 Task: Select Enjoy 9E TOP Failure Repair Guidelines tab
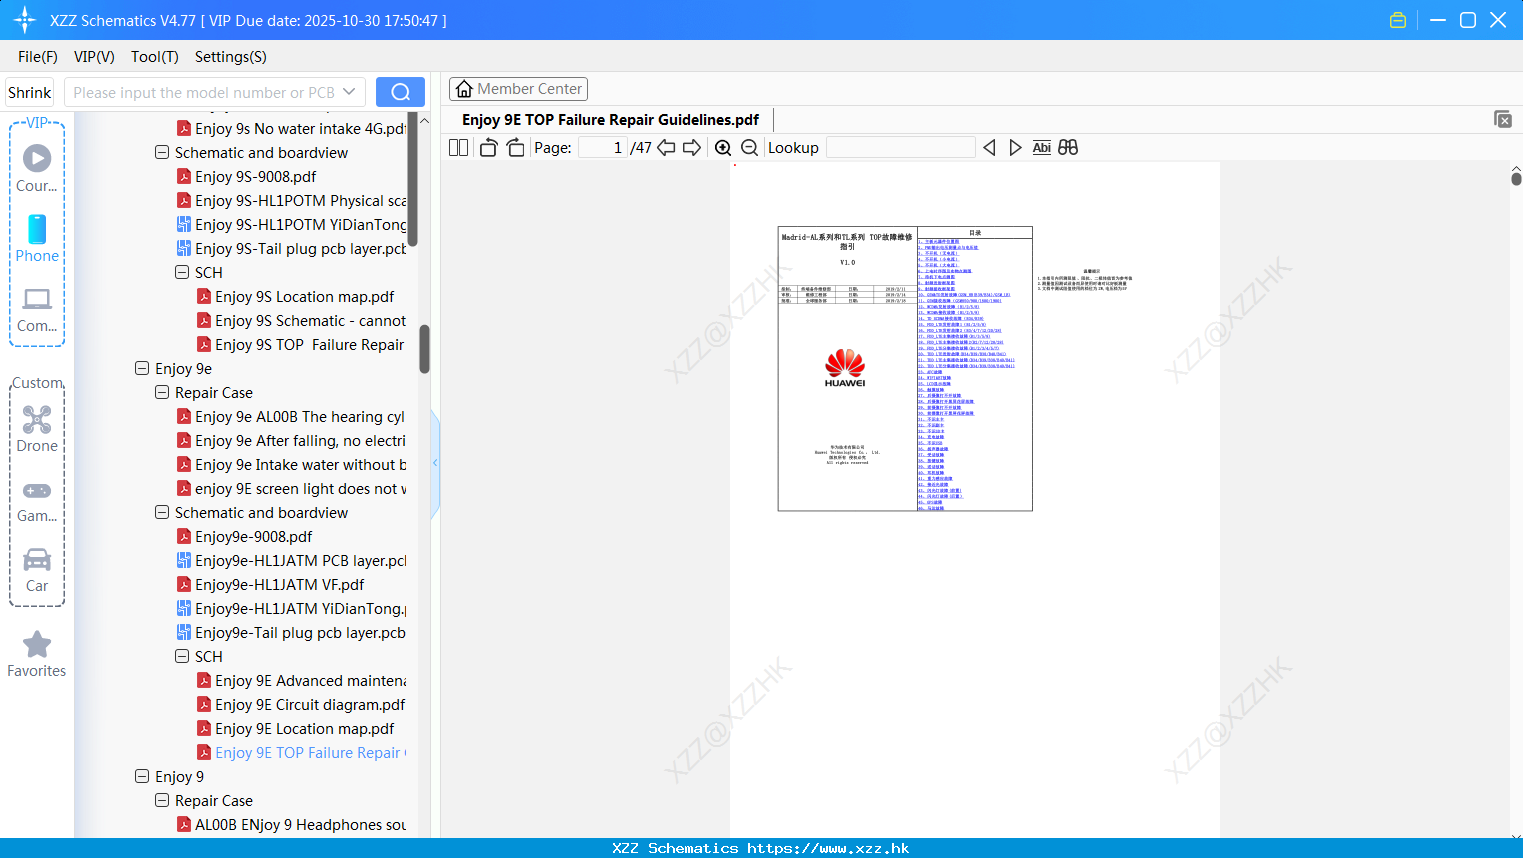point(610,119)
